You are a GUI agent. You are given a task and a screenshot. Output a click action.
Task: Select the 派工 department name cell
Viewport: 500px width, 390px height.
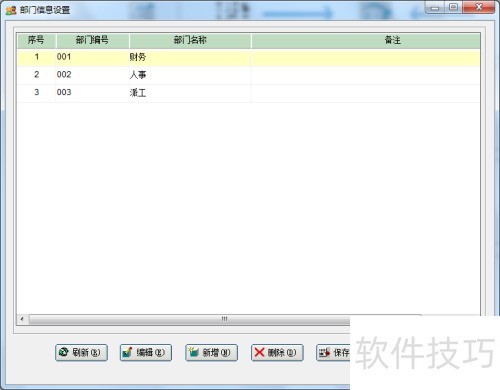pyautogui.click(x=190, y=92)
